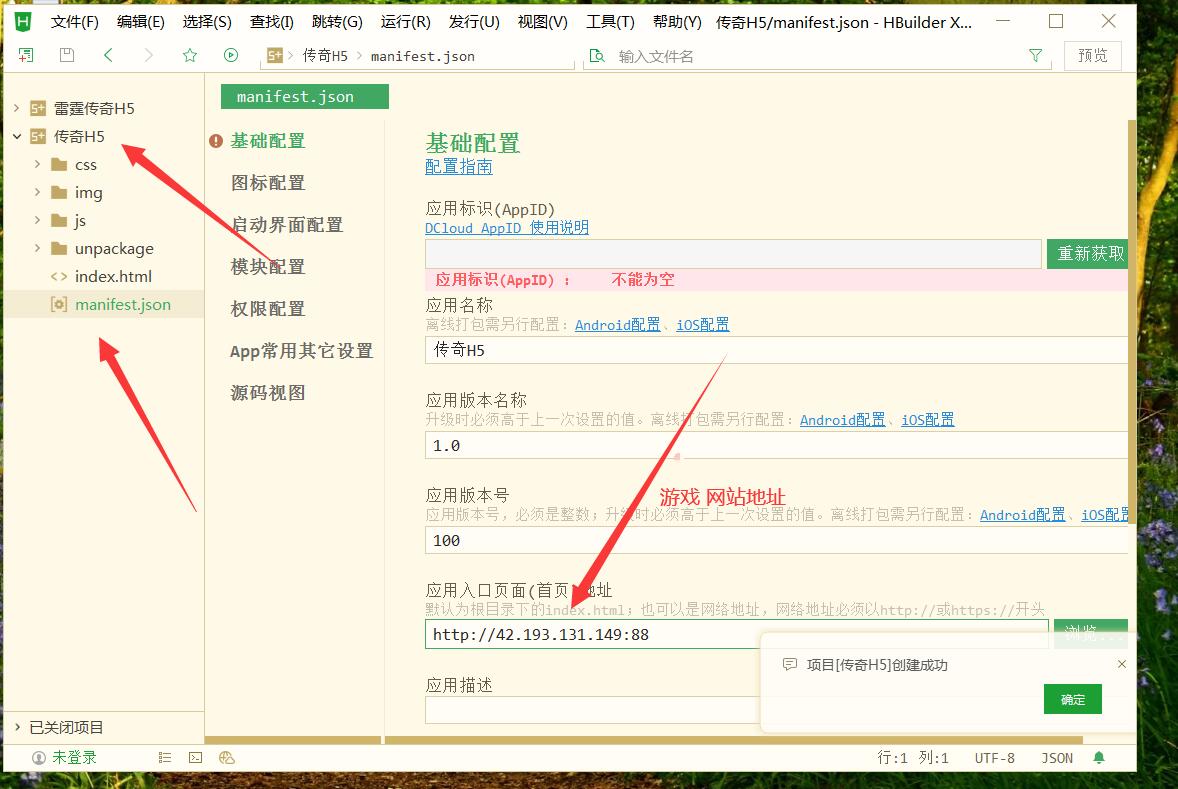Click the filter funnel icon
This screenshot has width=1178, height=789.
coord(1035,56)
